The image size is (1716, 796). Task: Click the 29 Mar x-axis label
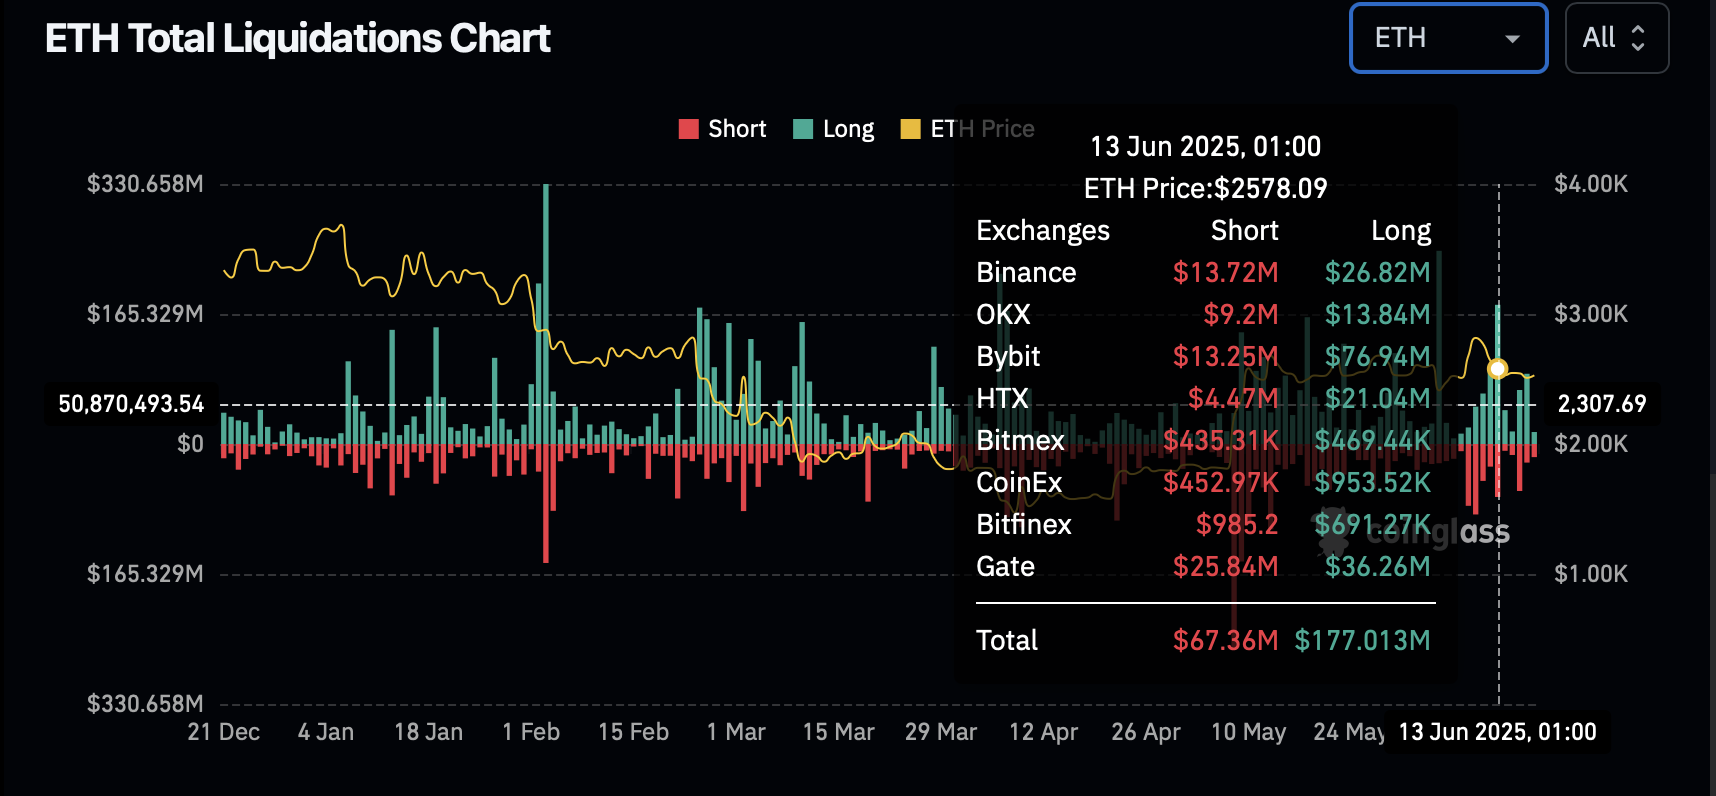pos(941,732)
